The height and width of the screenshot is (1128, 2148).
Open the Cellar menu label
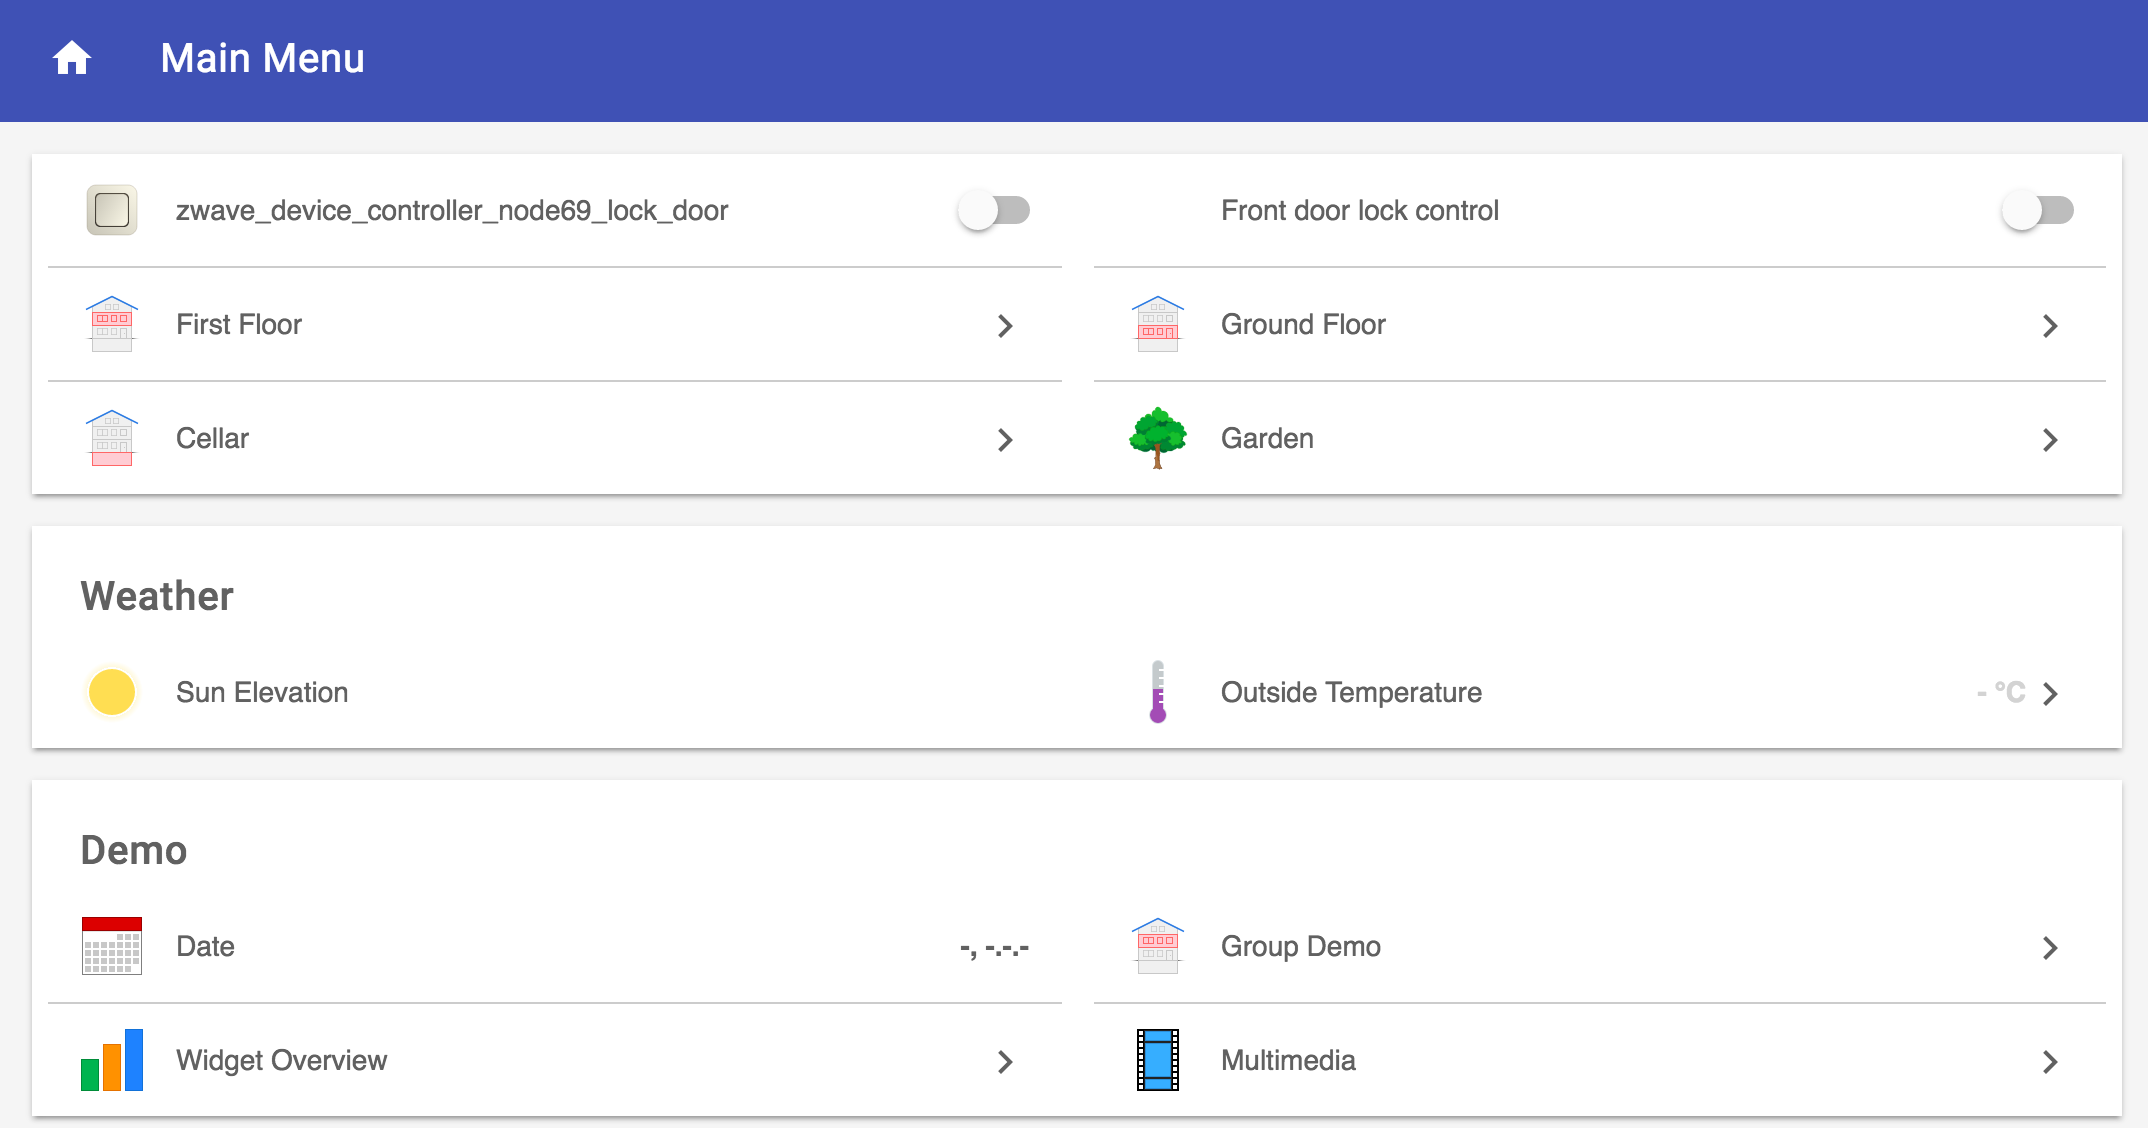click(x=212, y=438)
